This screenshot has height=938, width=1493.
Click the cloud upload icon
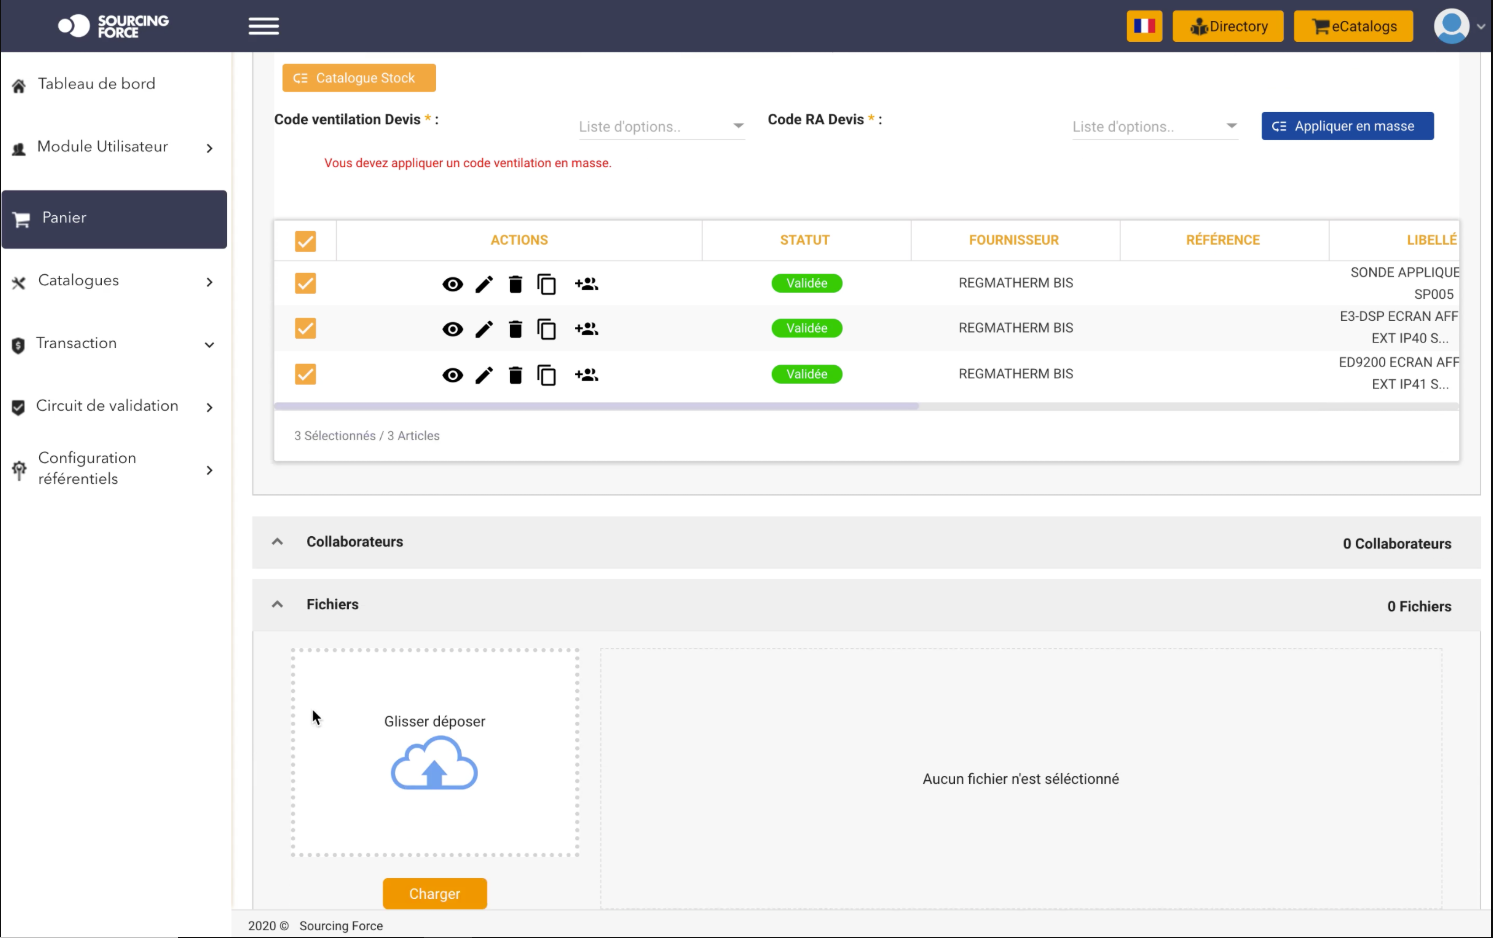(x=434, y=764)
